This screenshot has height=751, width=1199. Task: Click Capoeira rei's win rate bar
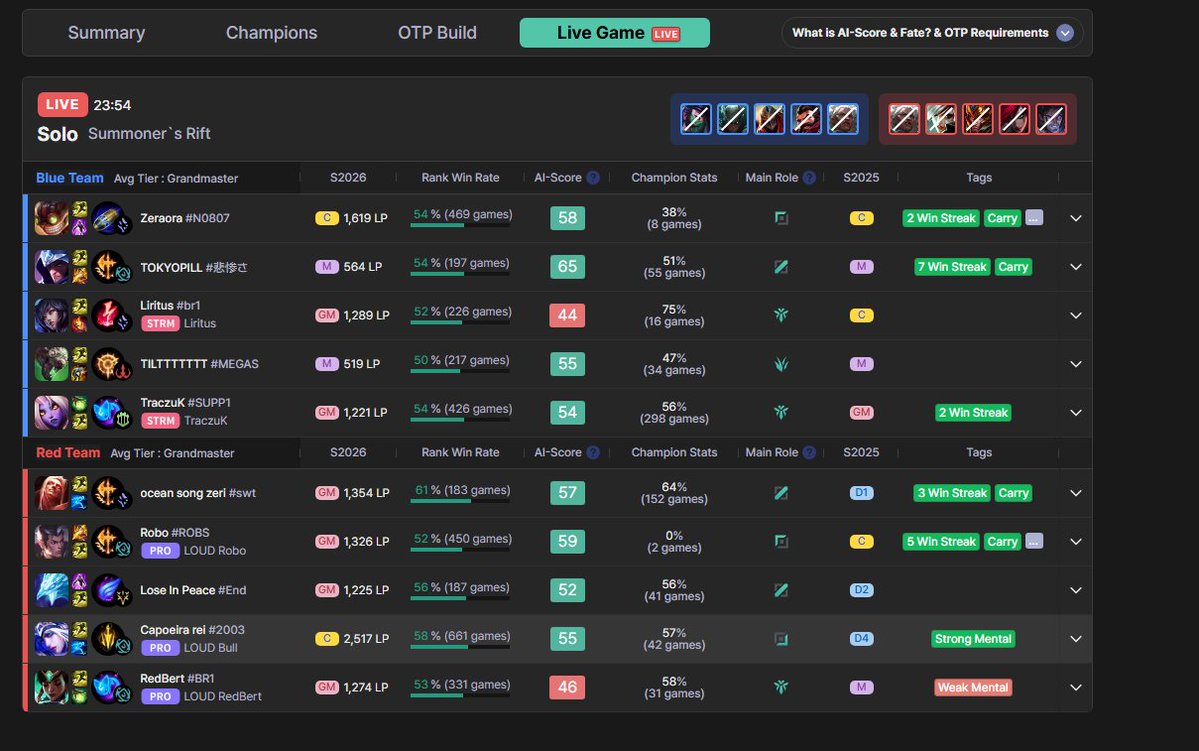tap(460, 646)
